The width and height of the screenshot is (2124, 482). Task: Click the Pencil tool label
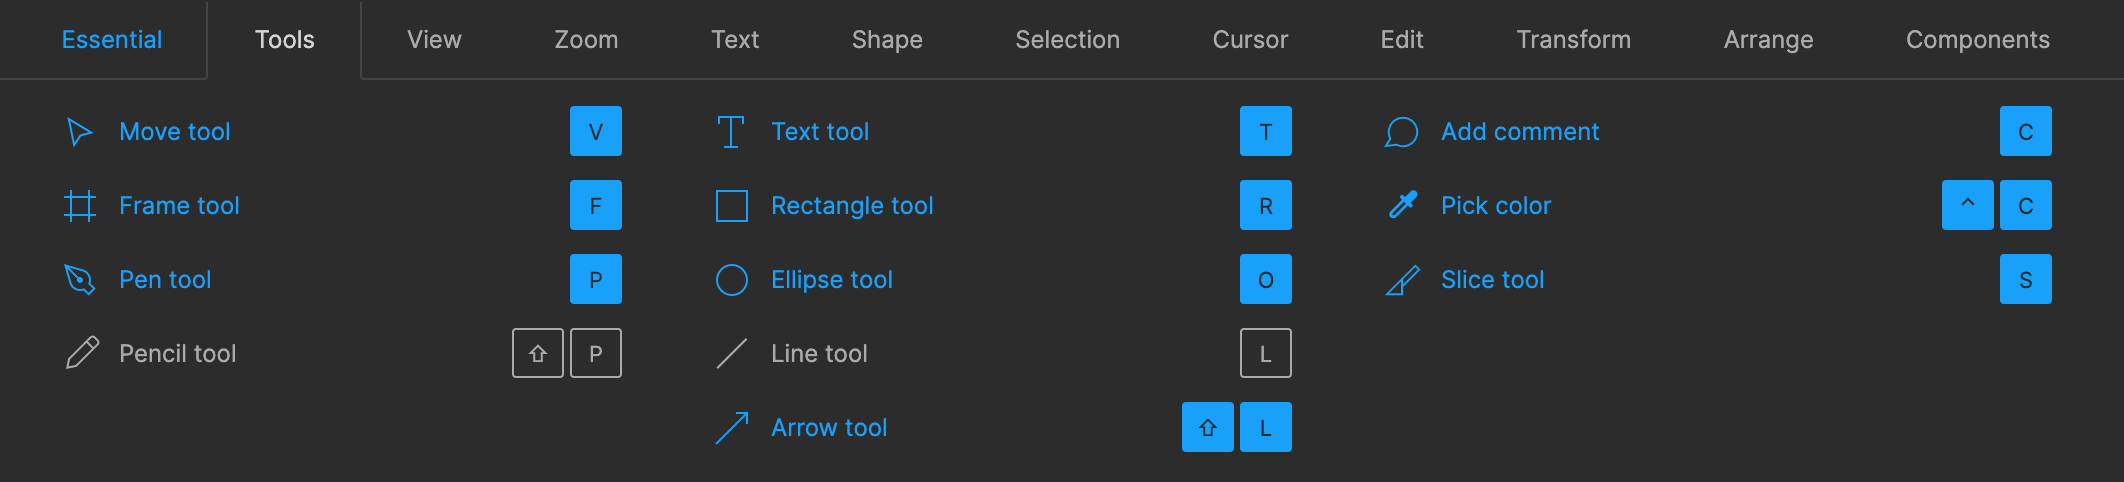177,354
